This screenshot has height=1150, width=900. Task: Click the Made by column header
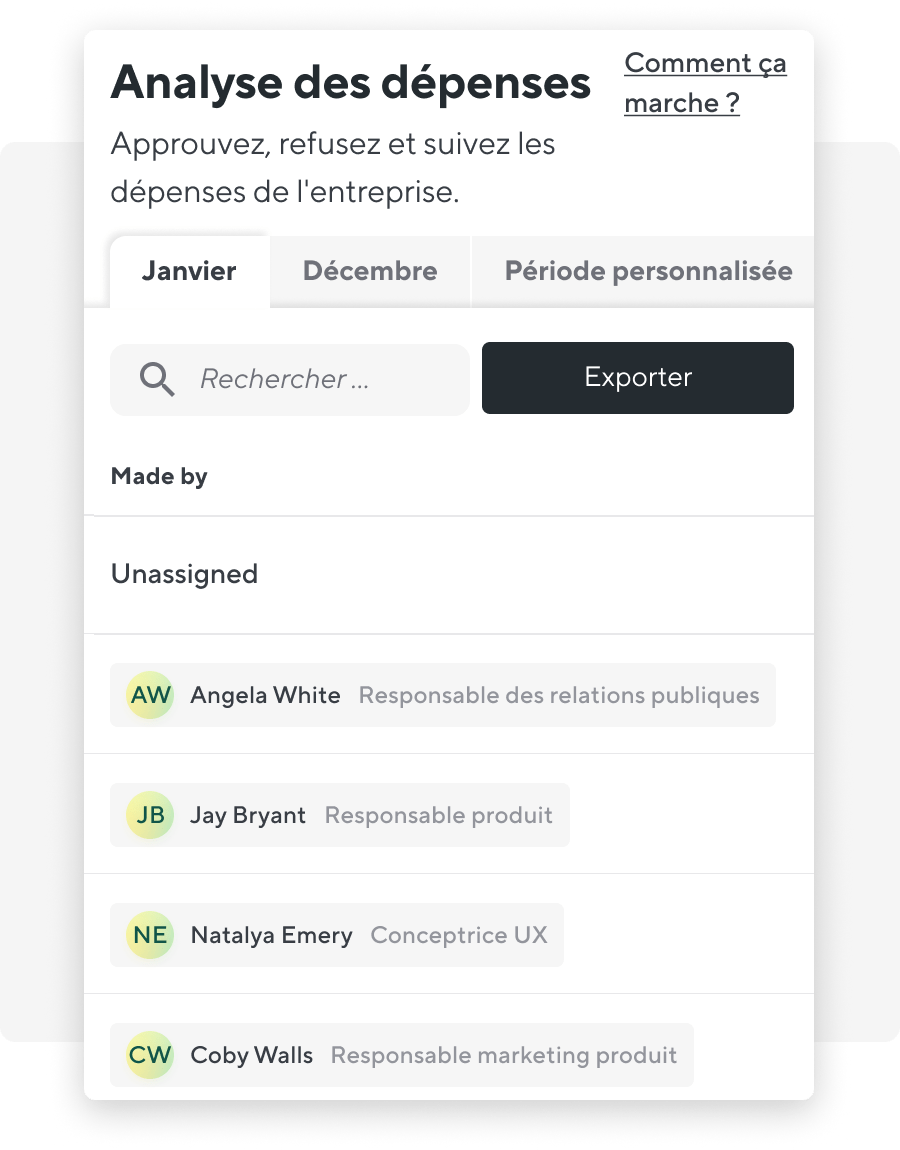(x=159, y=476)
